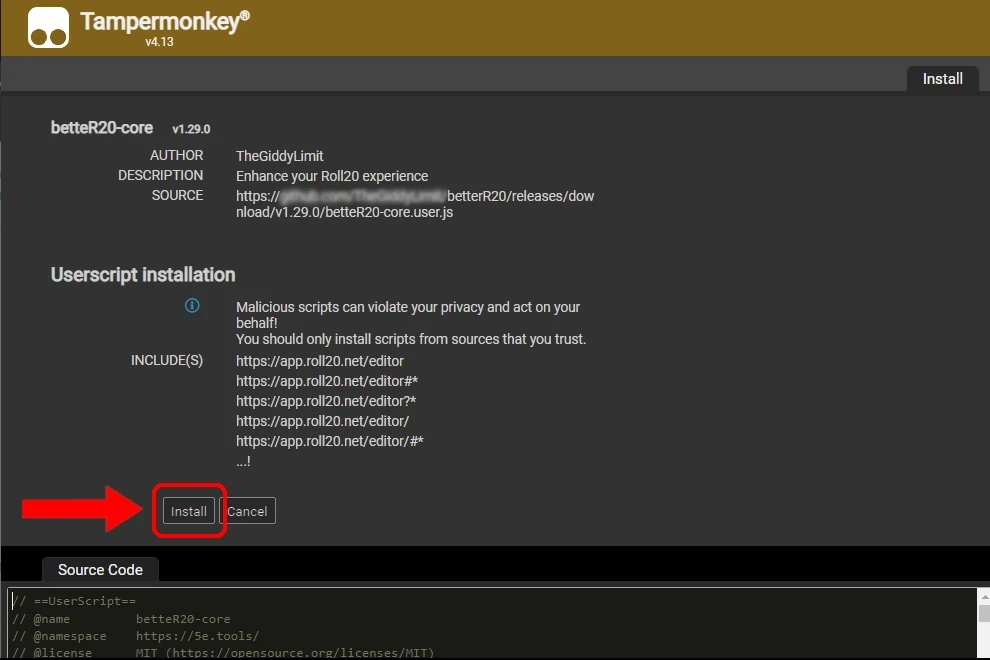The width and height of the screenshot is (990, 660).
Task: Click the SOURCE field label
Action: 177,196
